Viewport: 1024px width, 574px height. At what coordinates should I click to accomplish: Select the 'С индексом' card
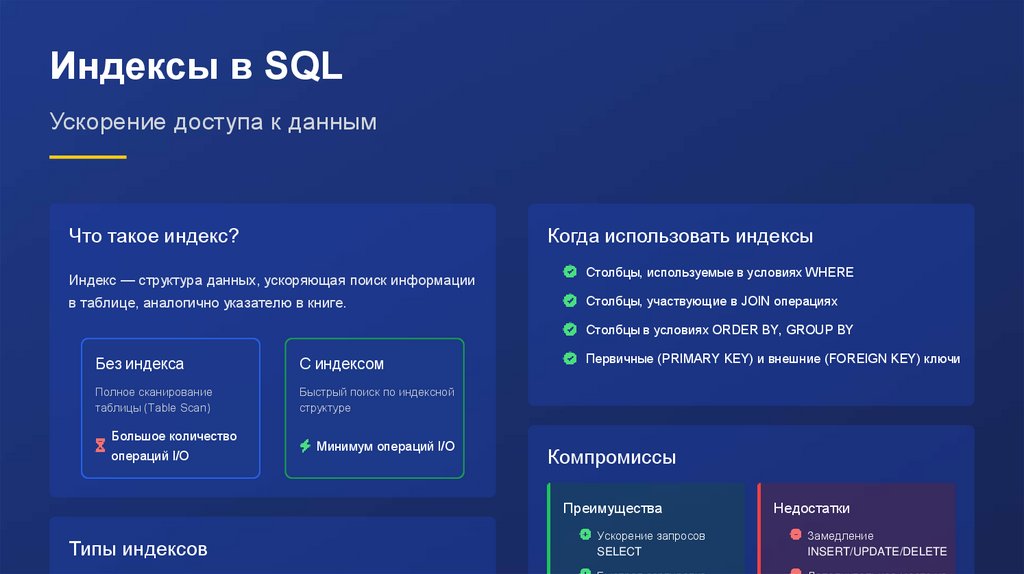tap(374, 408)
